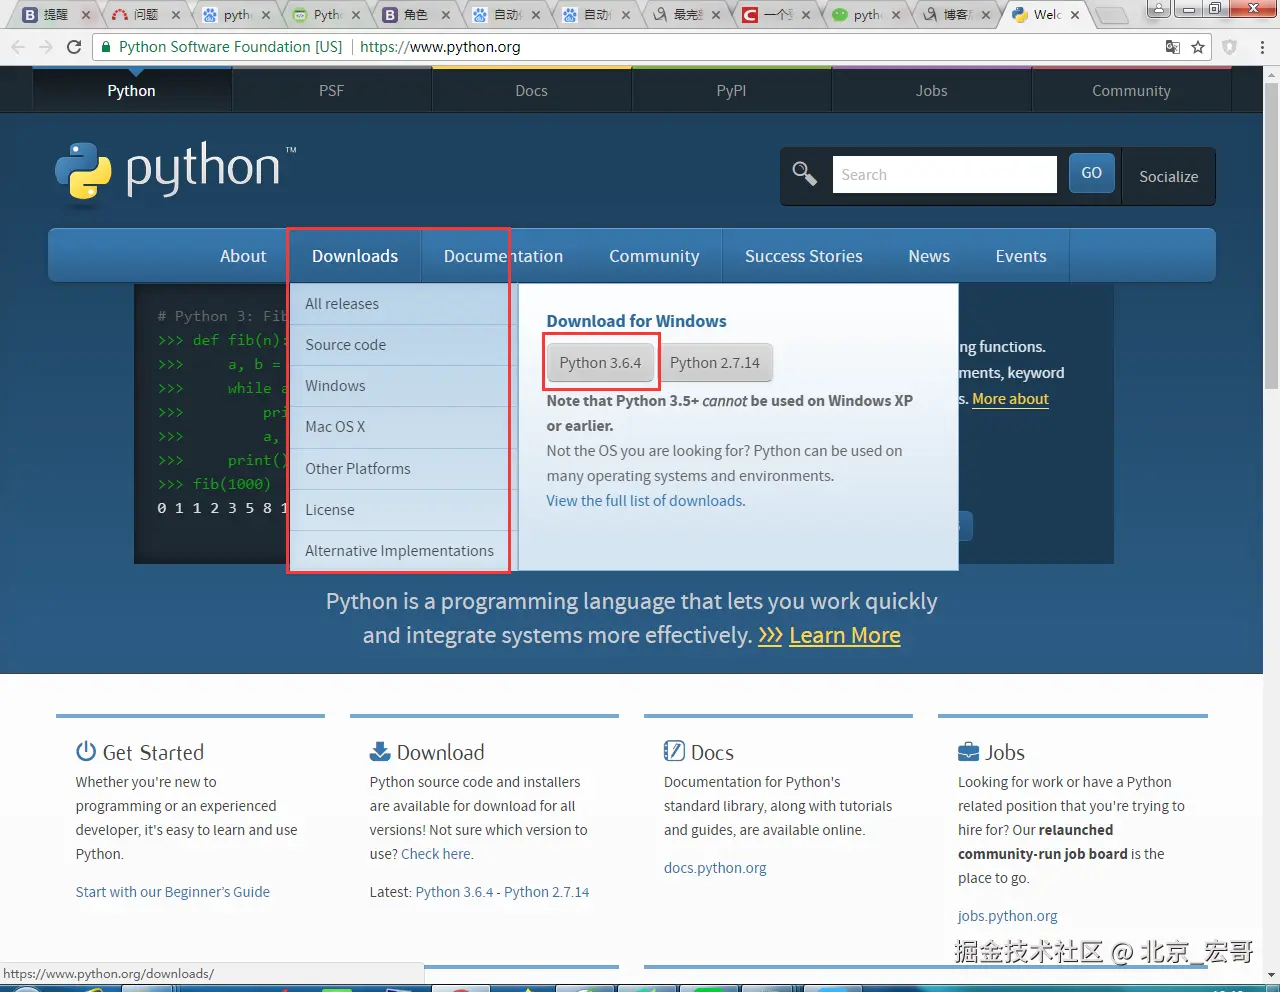The image size is (1280, 992).
Task: Select Community in the top site bar
Action: (1131, 90)
